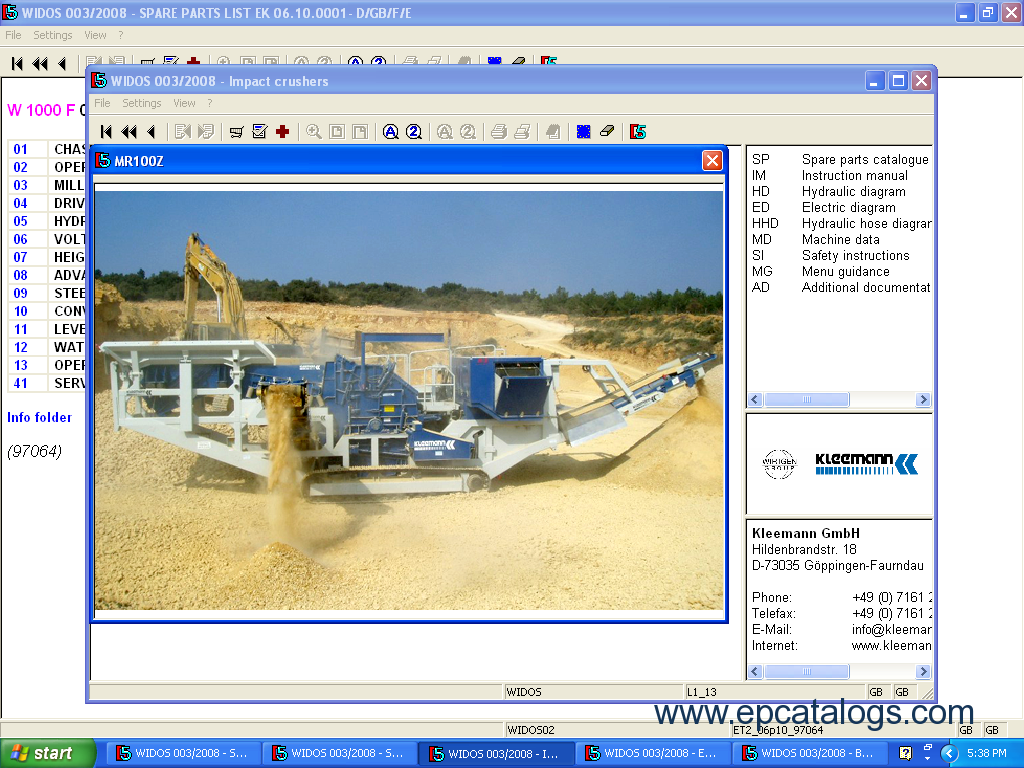Open 'Info folder' link in Spare Parts List
The width and height of the screenshot is (1024, 768).
point(39,417)
